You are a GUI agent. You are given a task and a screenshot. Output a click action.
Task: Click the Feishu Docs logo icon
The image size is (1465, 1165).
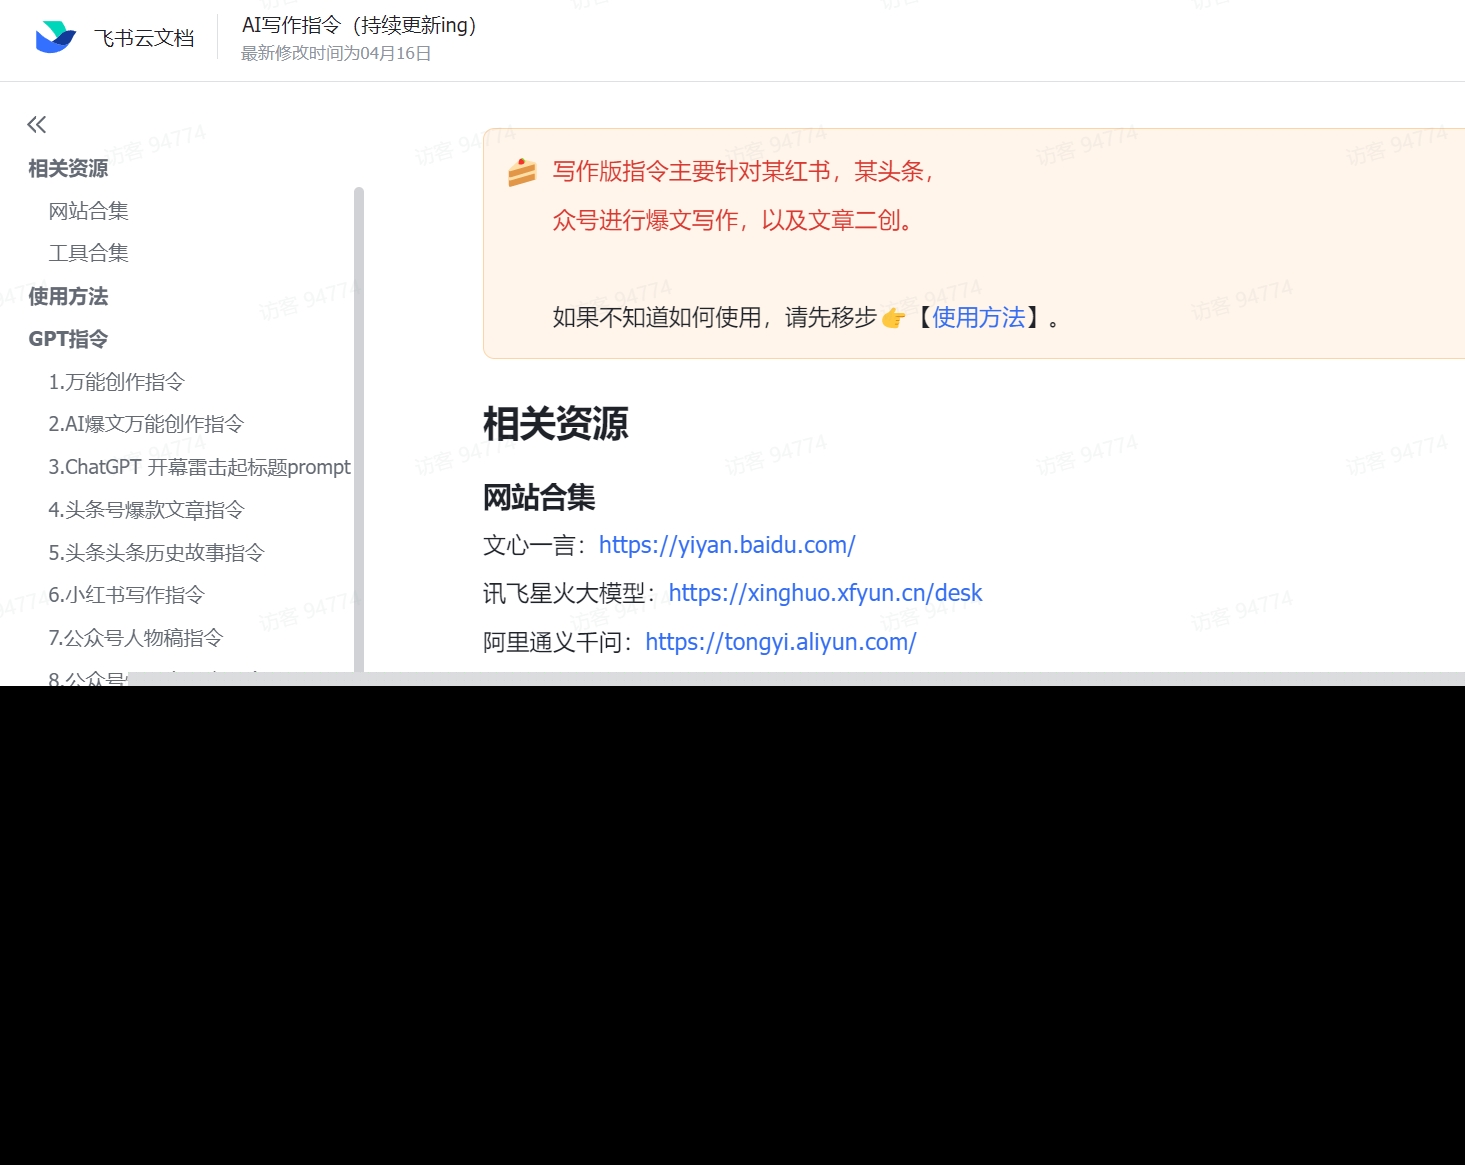[x=55, y=37]
